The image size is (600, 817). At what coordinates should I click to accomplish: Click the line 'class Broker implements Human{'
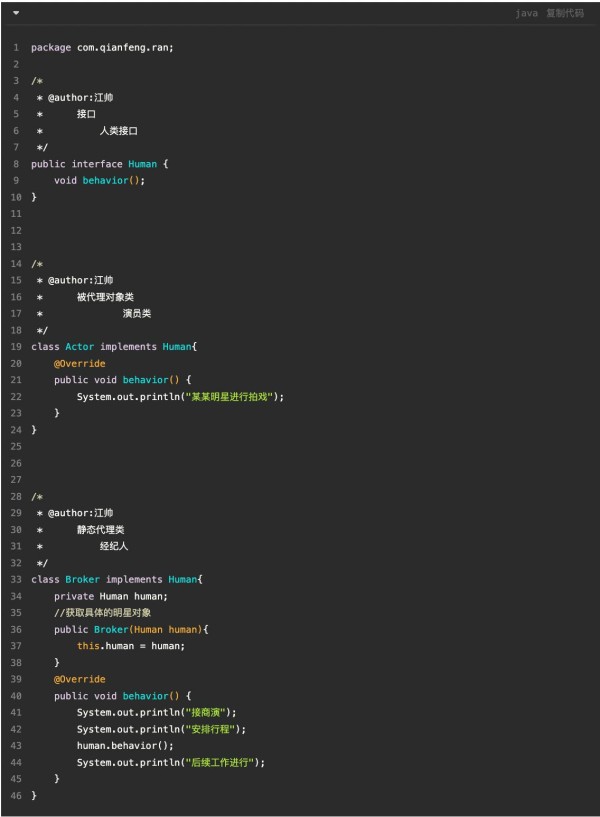point(117,579)
